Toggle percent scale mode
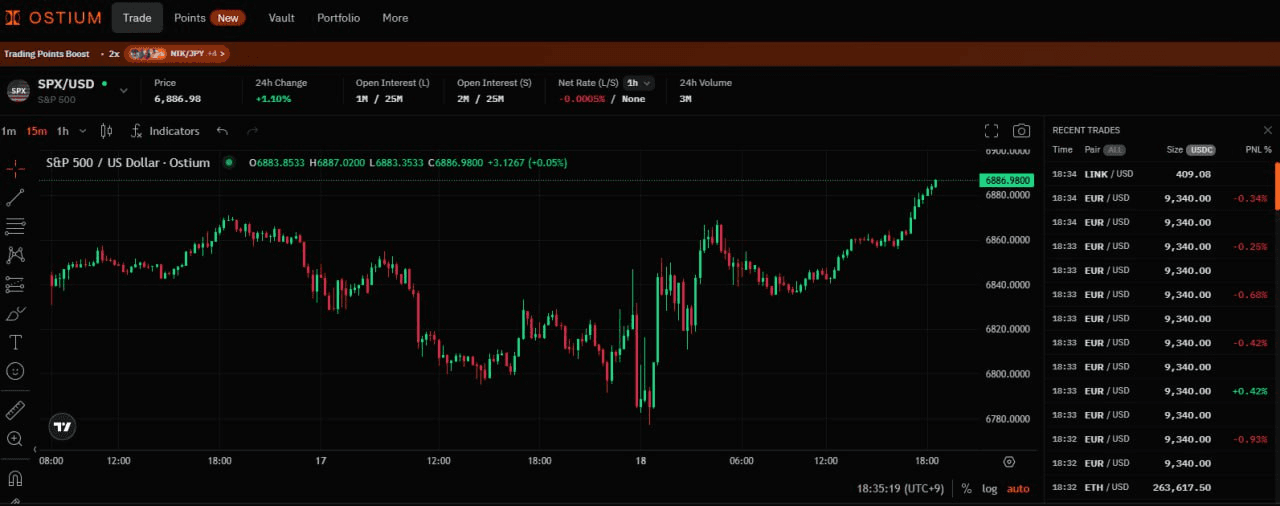The height and width of the screenshot is (506, 1280). pyautogui.click(x=966, y=489)
